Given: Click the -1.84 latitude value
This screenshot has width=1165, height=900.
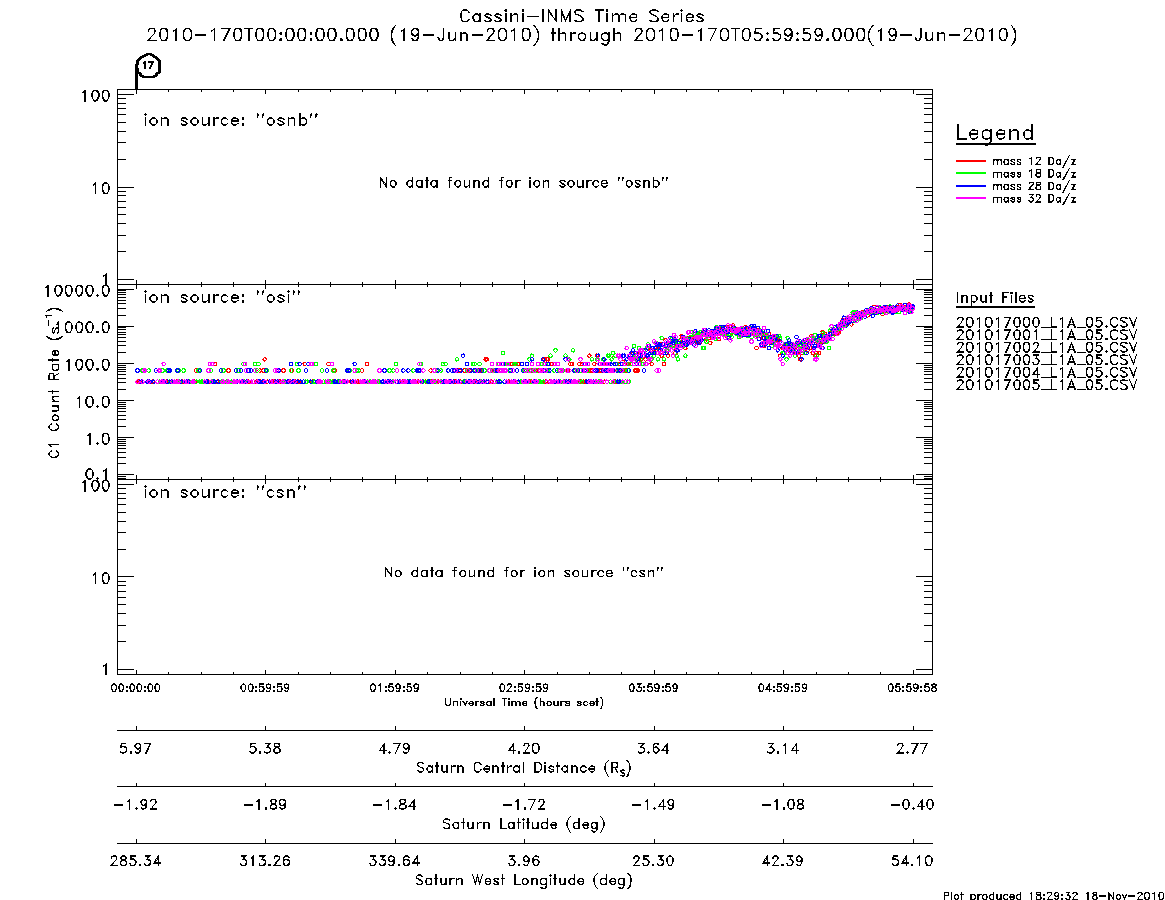Looking at the screenshot, I should (395, 805).
